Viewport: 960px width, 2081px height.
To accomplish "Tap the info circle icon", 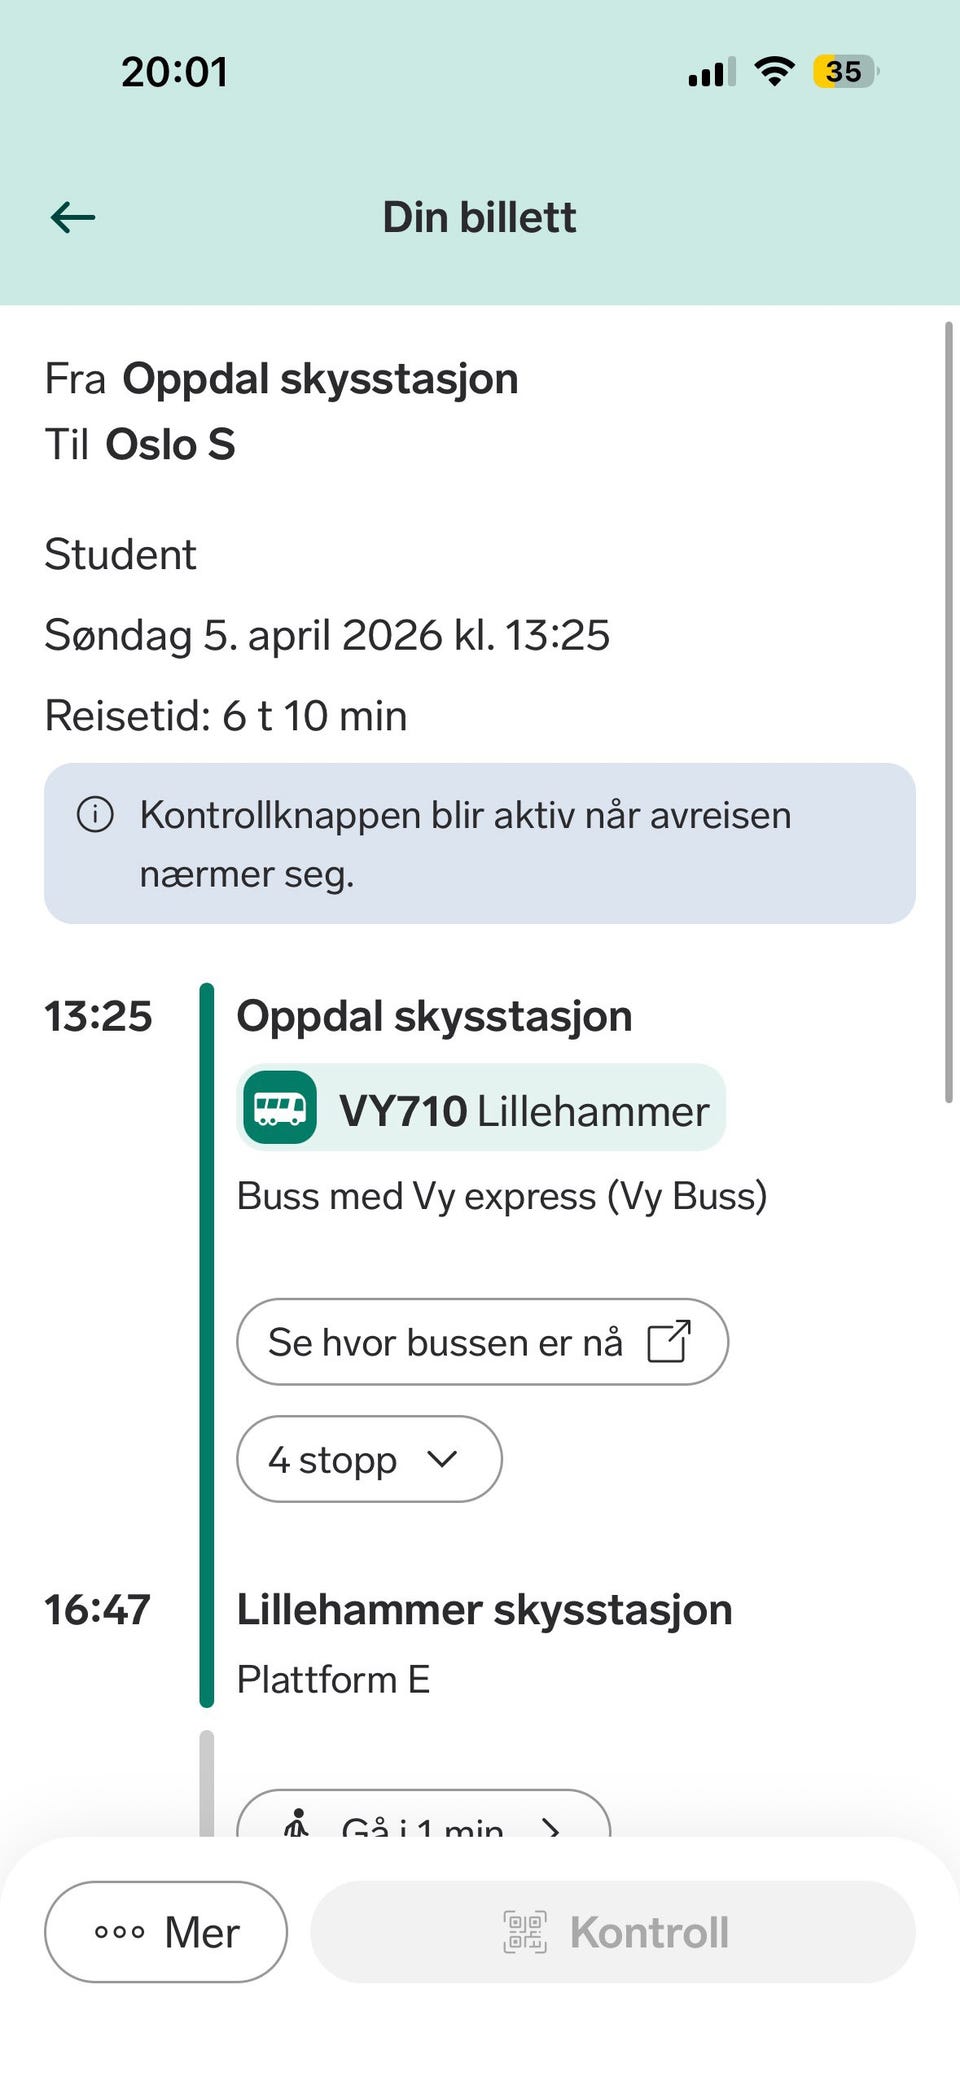I will click(95, 814).
